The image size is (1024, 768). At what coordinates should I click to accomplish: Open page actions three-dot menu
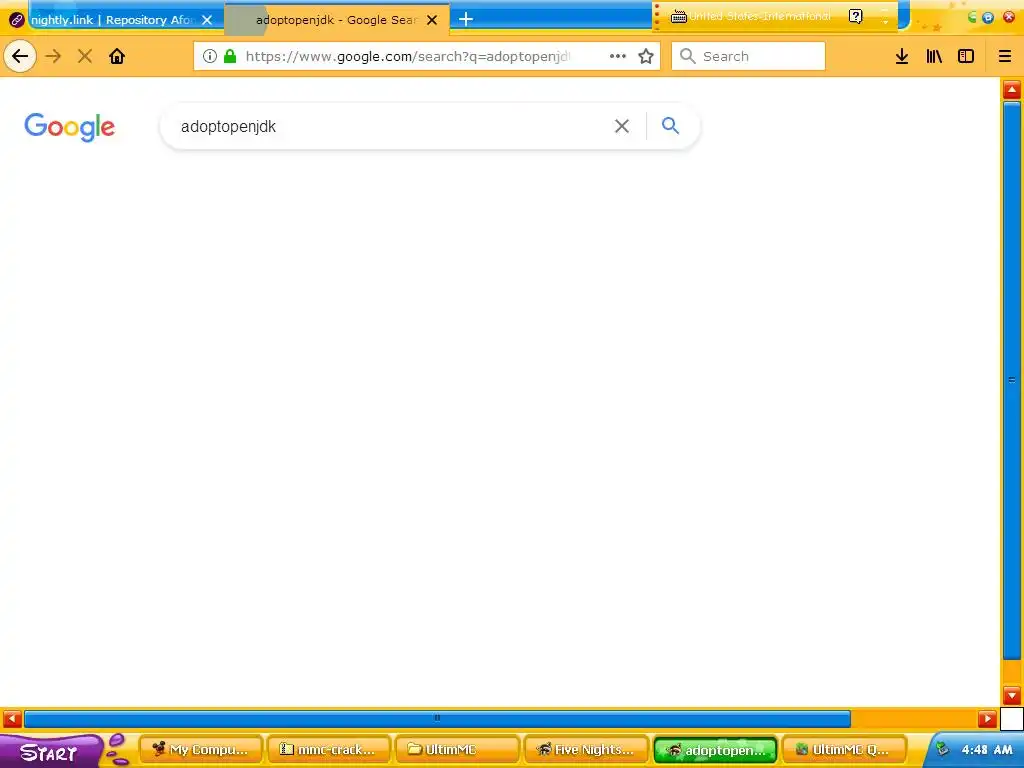[618, 56]
